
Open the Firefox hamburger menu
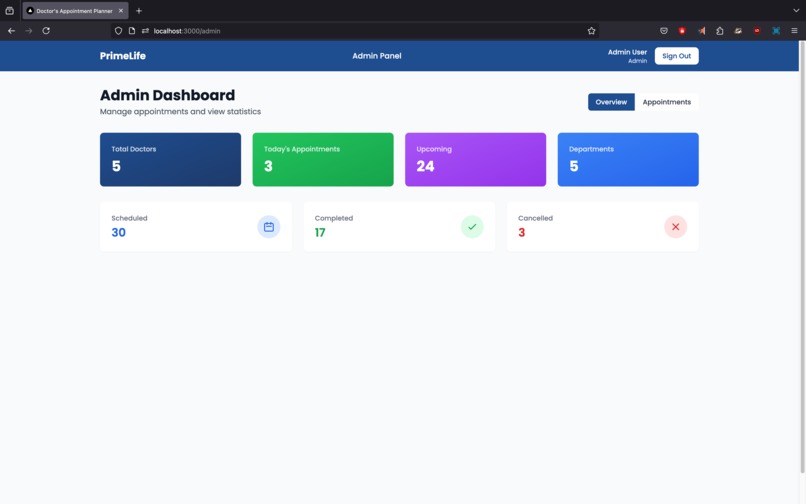(794, 31)
